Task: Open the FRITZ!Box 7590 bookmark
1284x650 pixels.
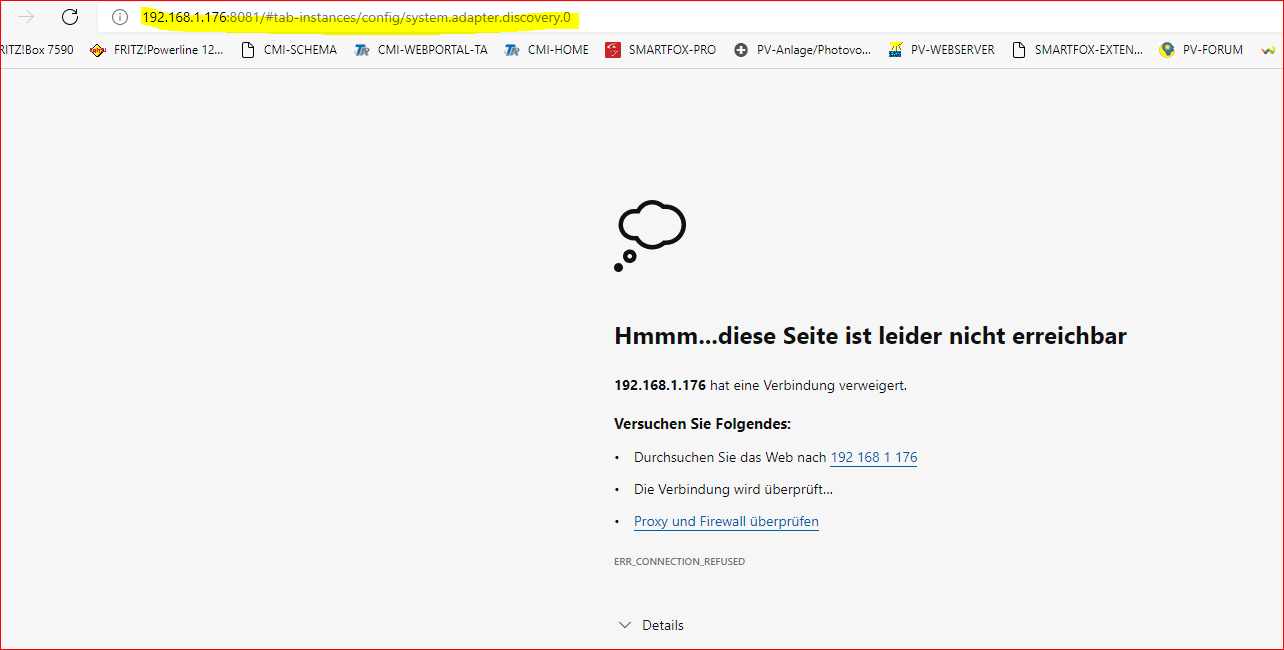Action: [37, 50]
